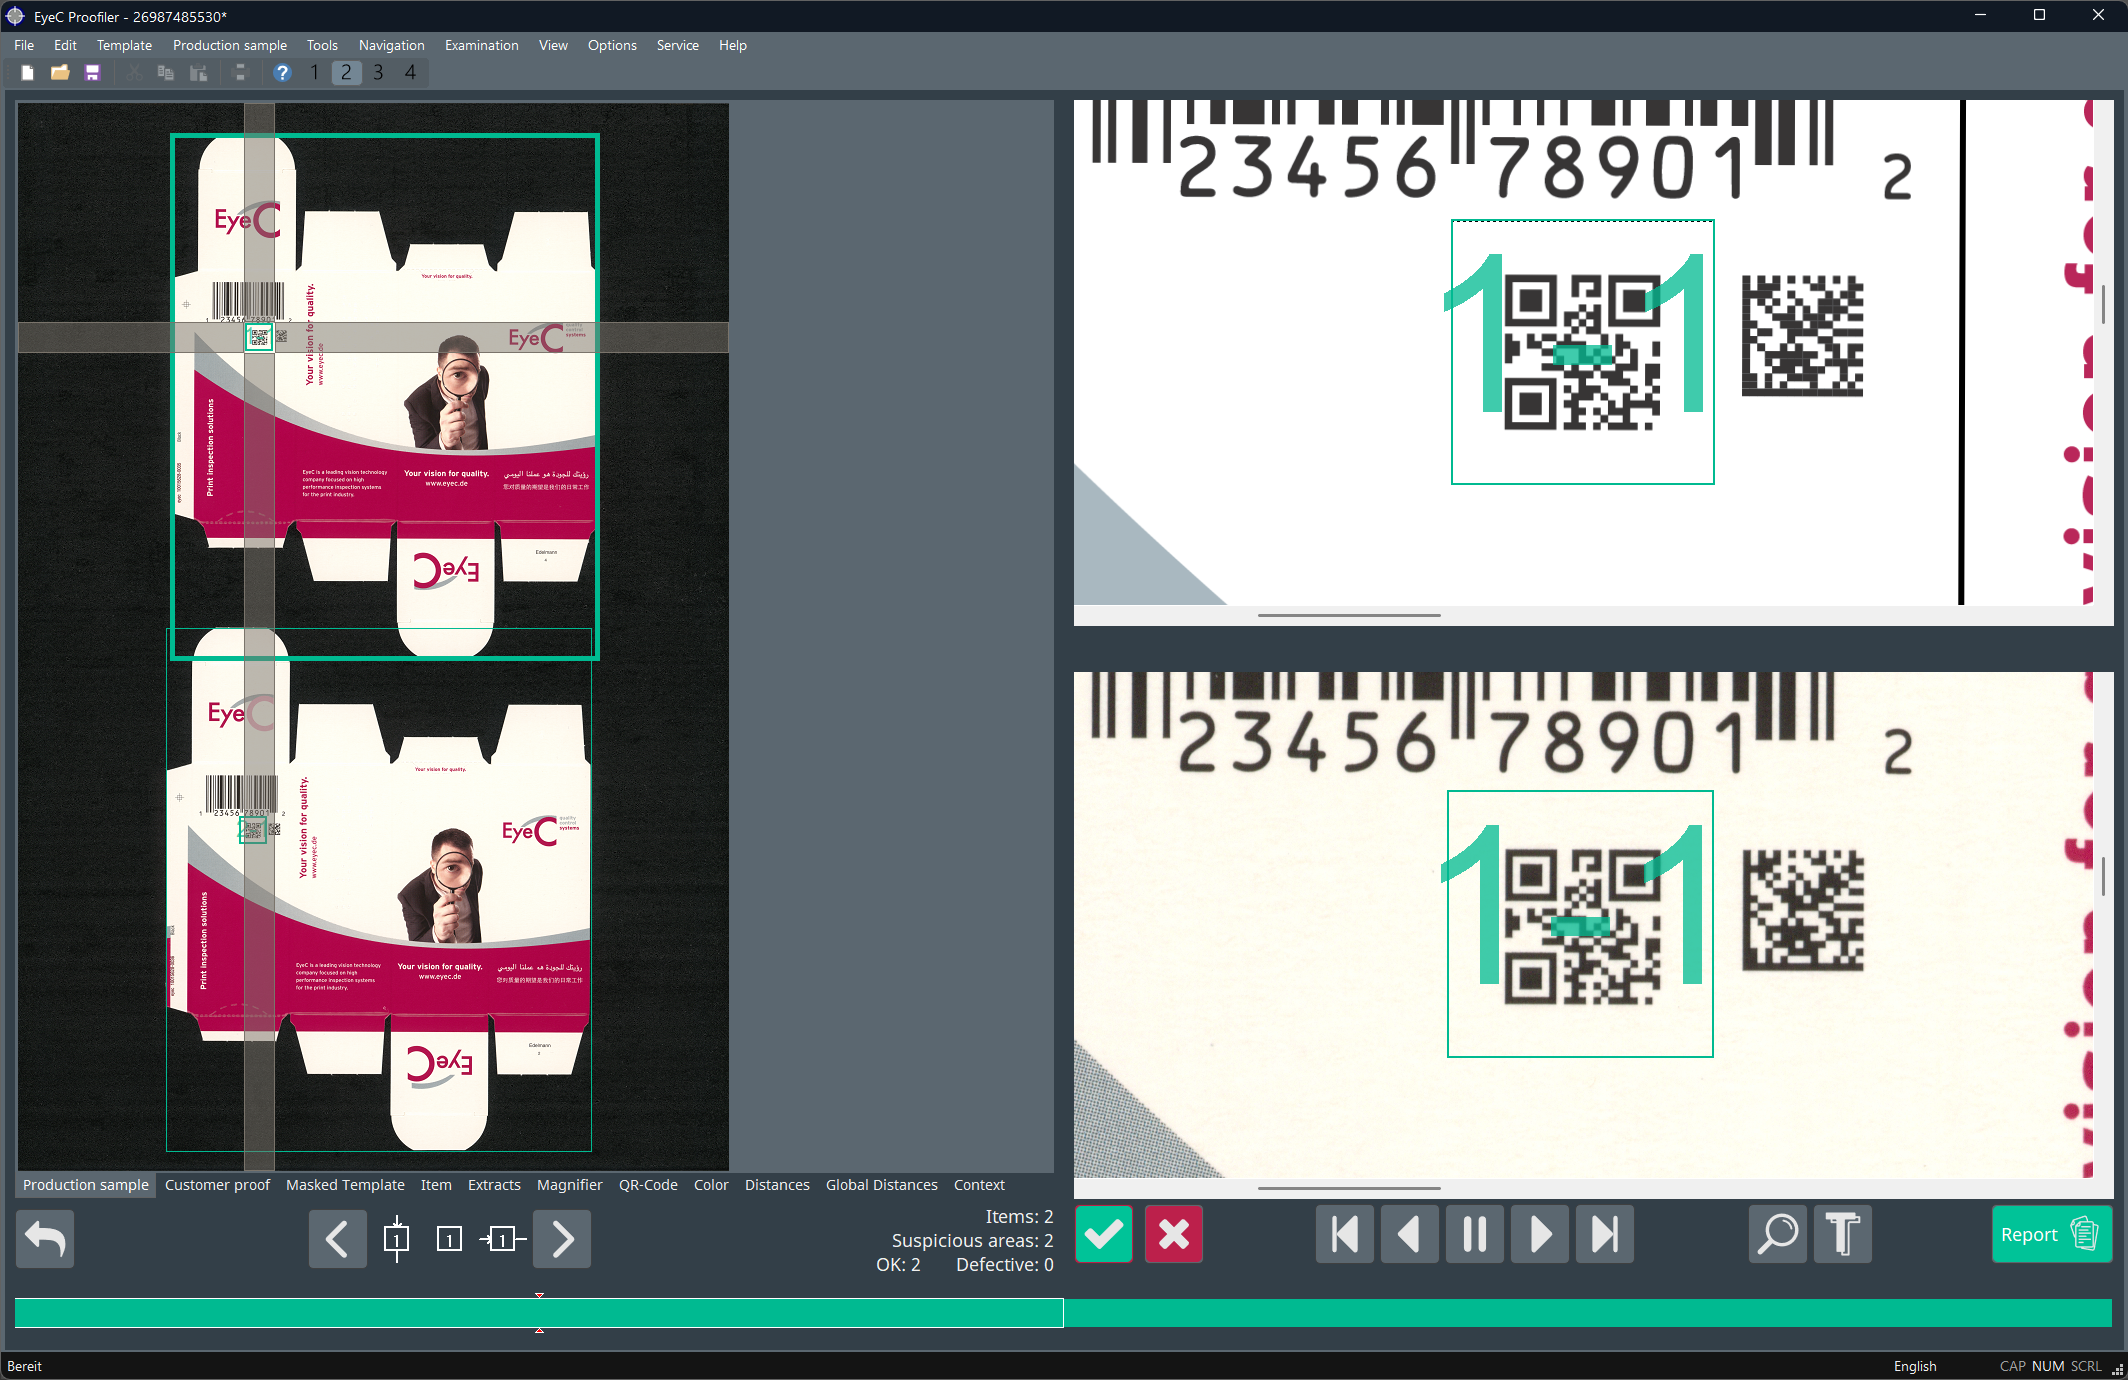Switch to the Masked Template tab
Image resolution: width=2128 pixels, height=1380 pixels.
(x=345, y=1185)
